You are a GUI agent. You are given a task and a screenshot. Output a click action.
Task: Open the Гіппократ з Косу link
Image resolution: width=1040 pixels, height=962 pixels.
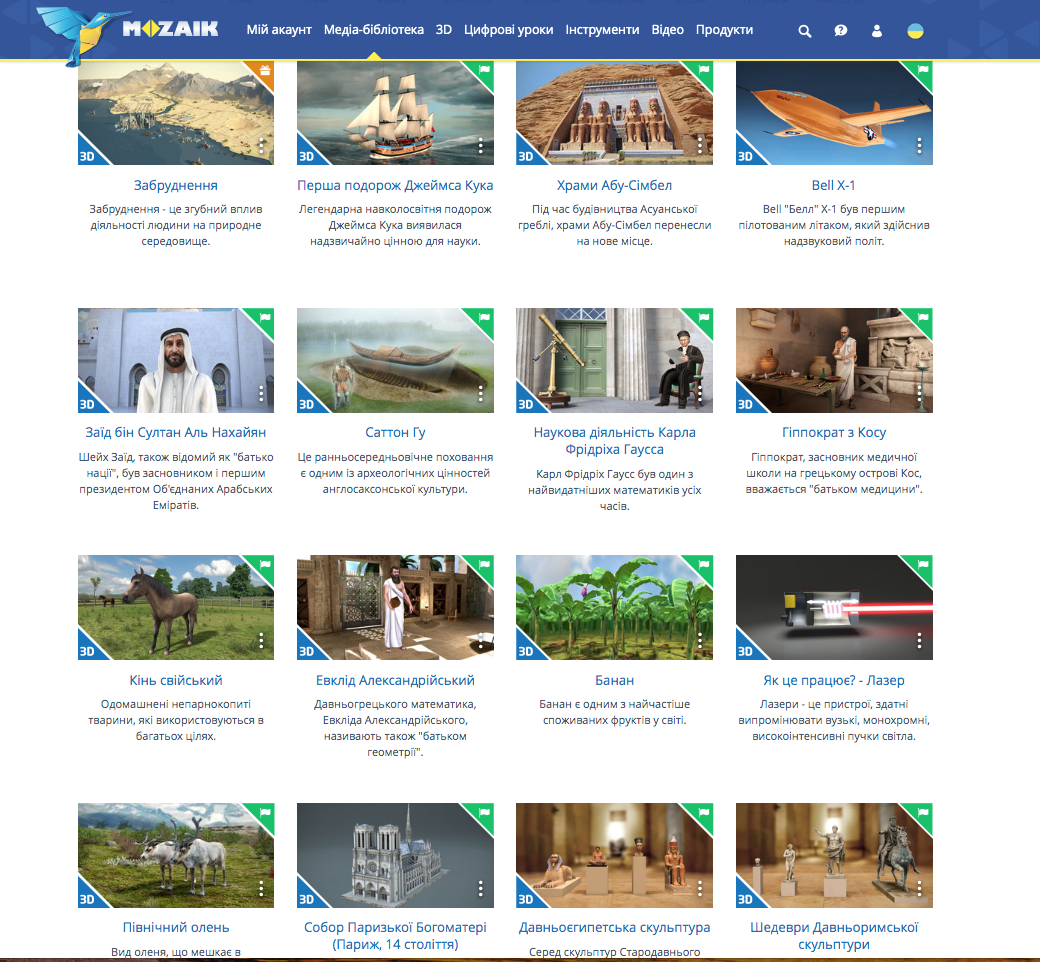[x=834, y=433]
